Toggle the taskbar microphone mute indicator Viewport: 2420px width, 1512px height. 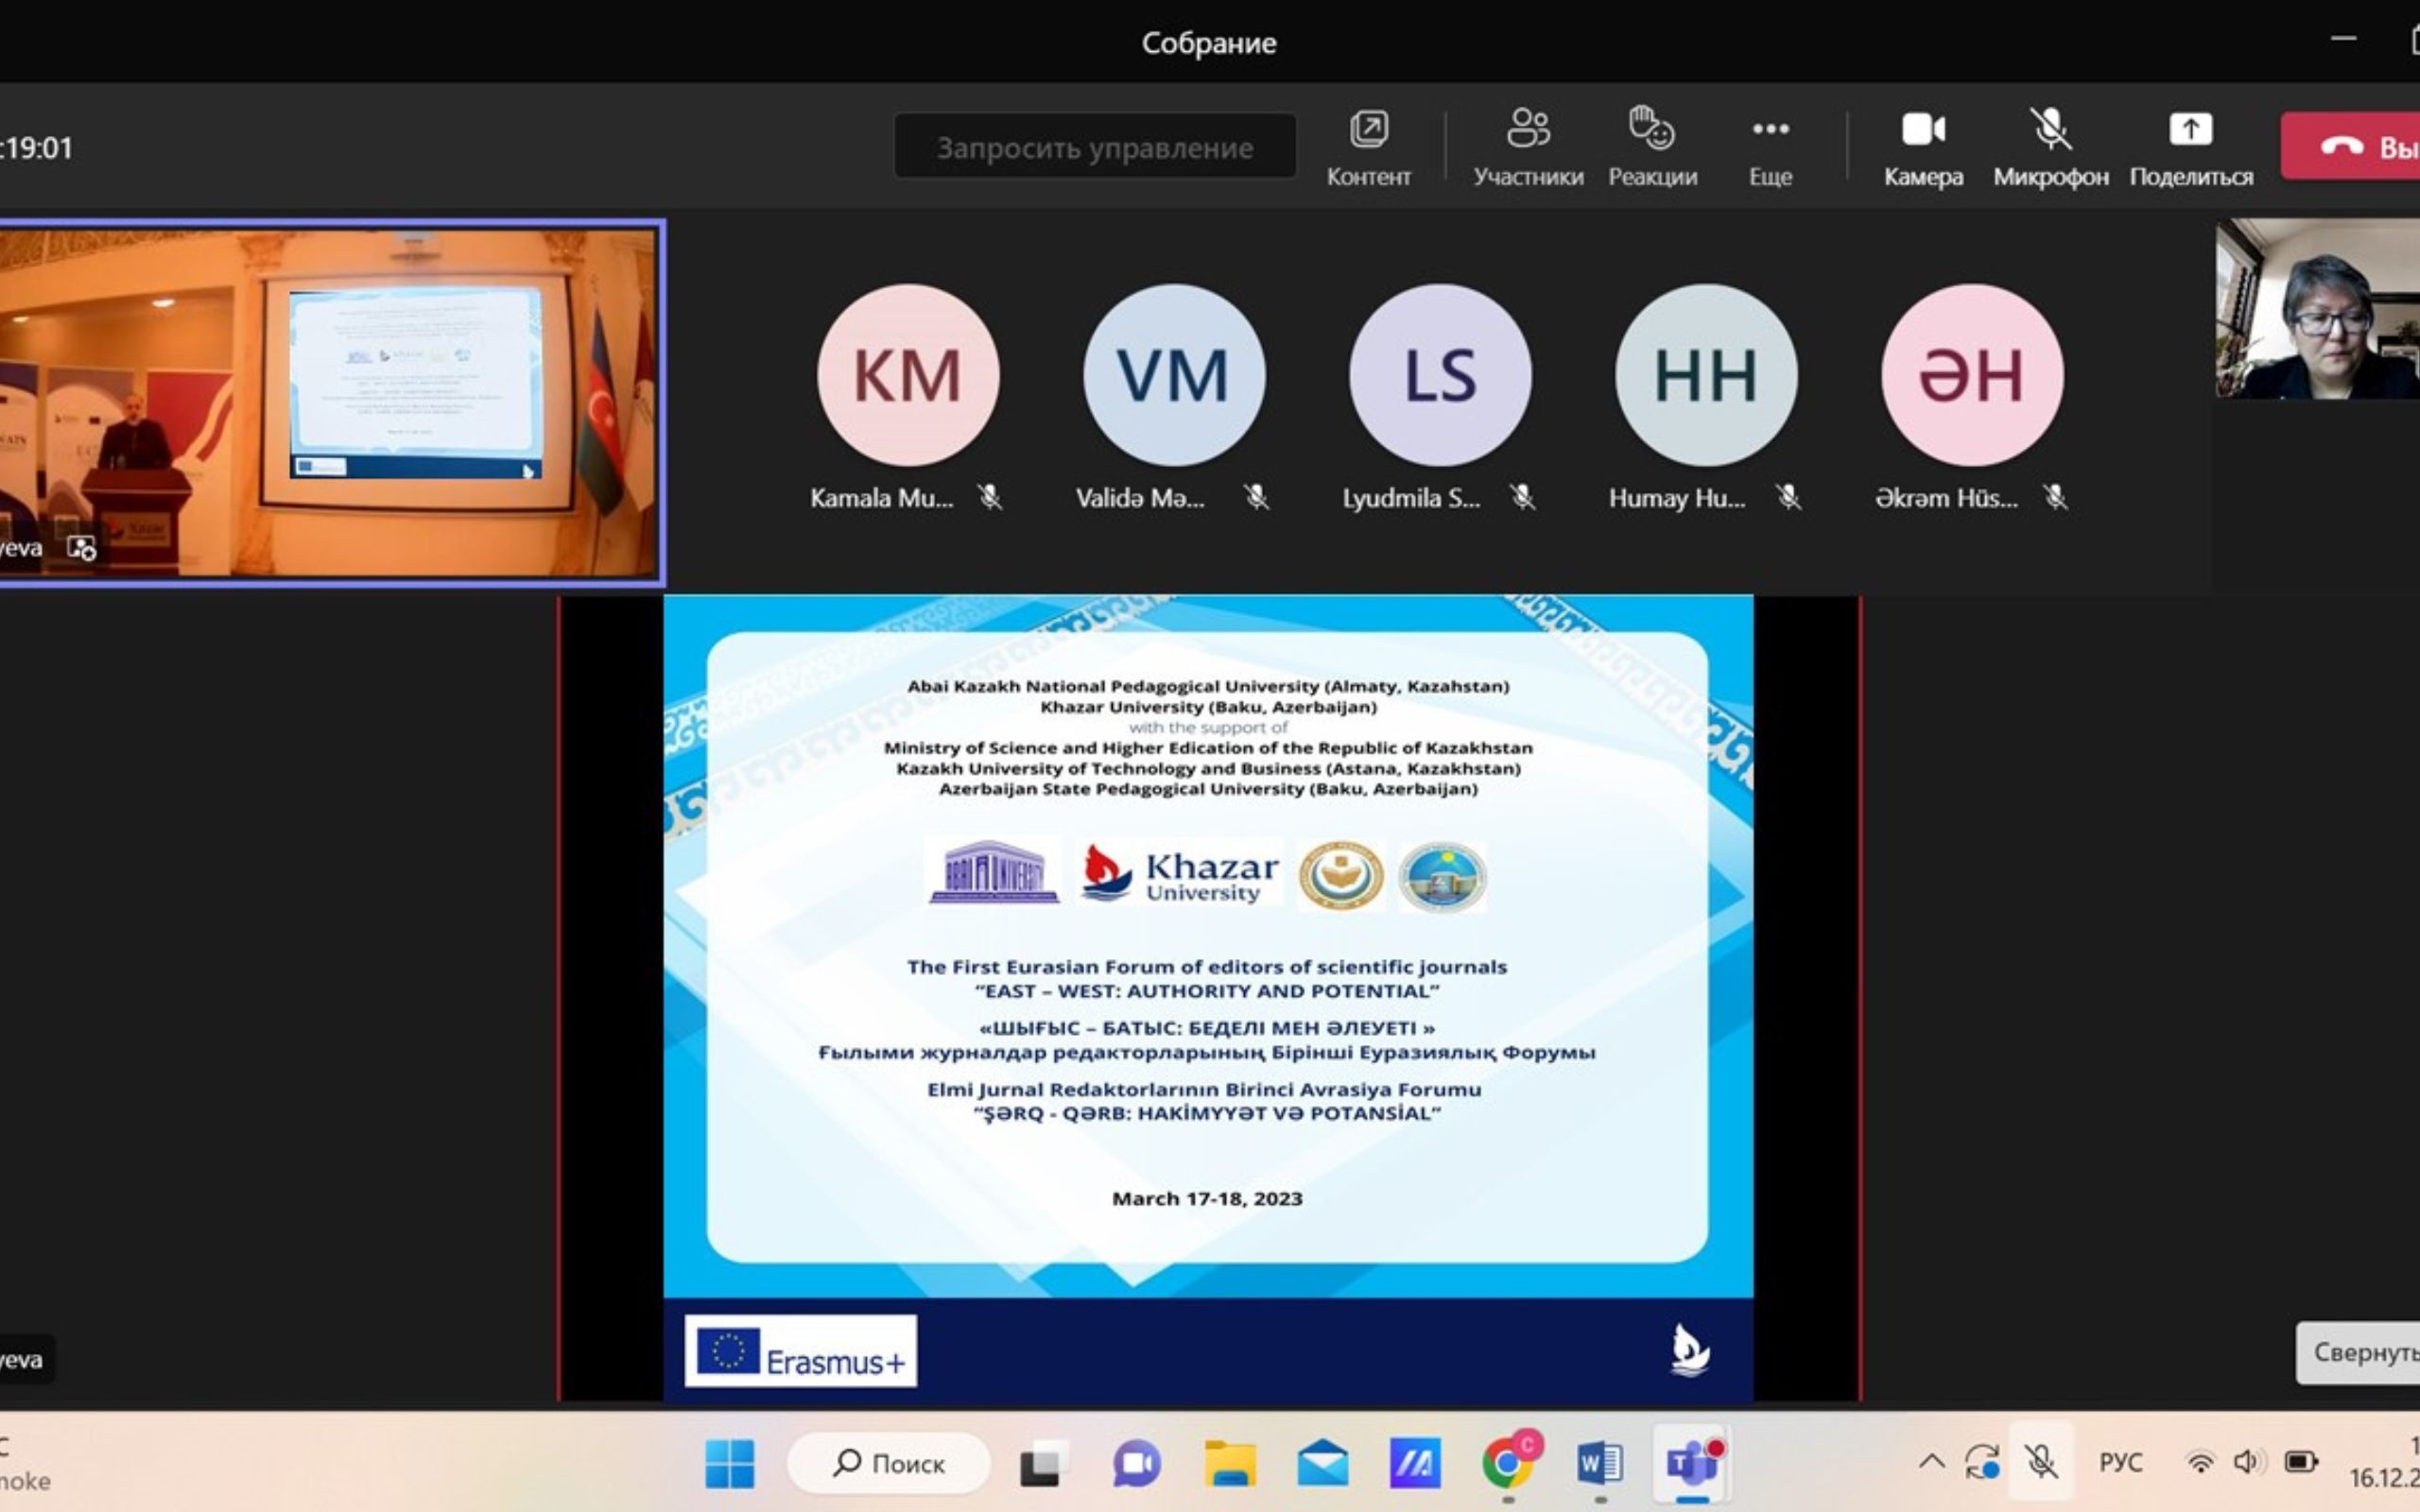(2040, 1462)
